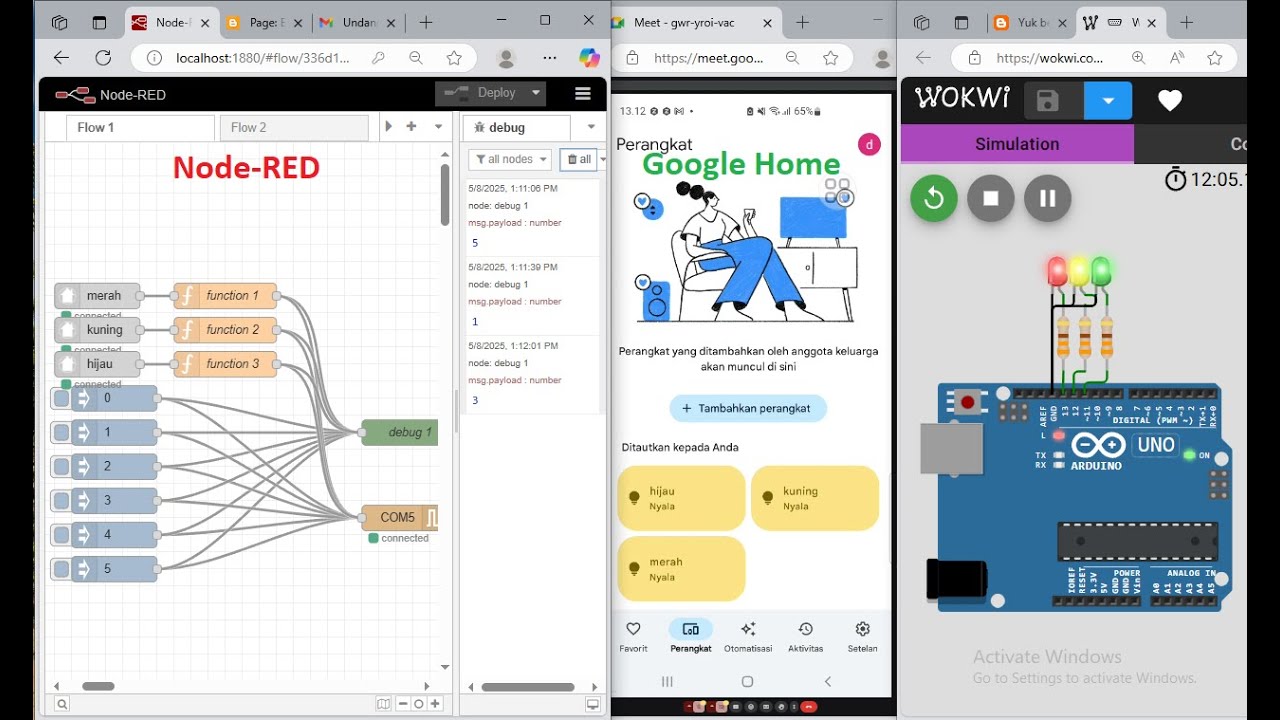Clear debug messages with trash 'all' button
1280x720 pixels.
click(x=578, y=159)
